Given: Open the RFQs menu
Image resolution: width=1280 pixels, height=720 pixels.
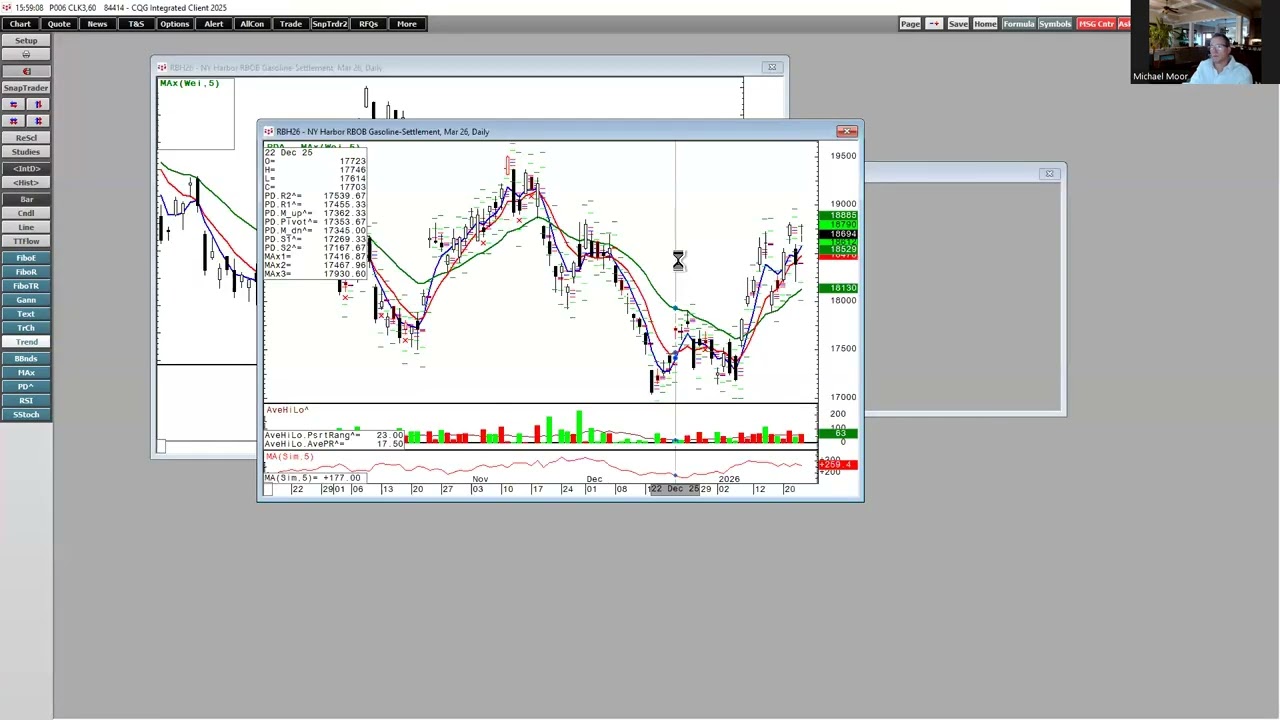Looking at the screenshot, I should (368, 24).
